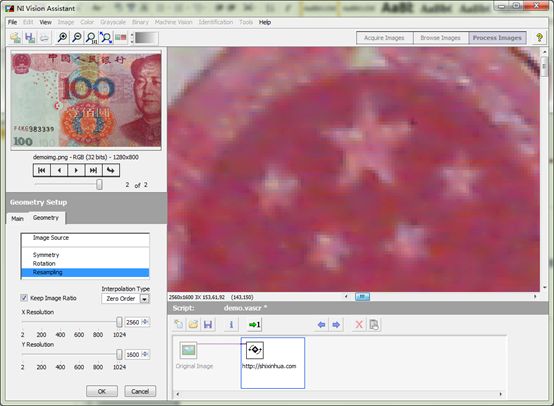Select the Zoom to Fit icon
Screen dimensions: 554x406
pos(106,37)
